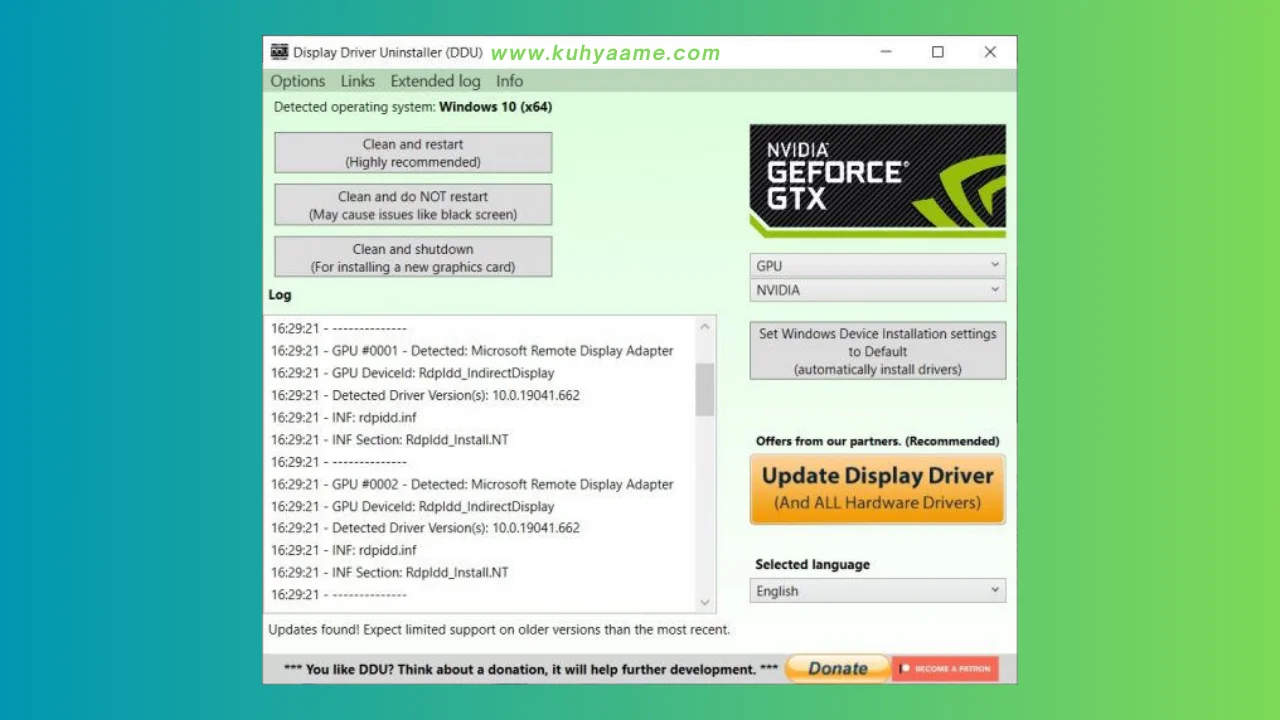This screenshot has height=720, width=1280.
Task: Click the 'Updates found!' status message
Action: (499, 630)
